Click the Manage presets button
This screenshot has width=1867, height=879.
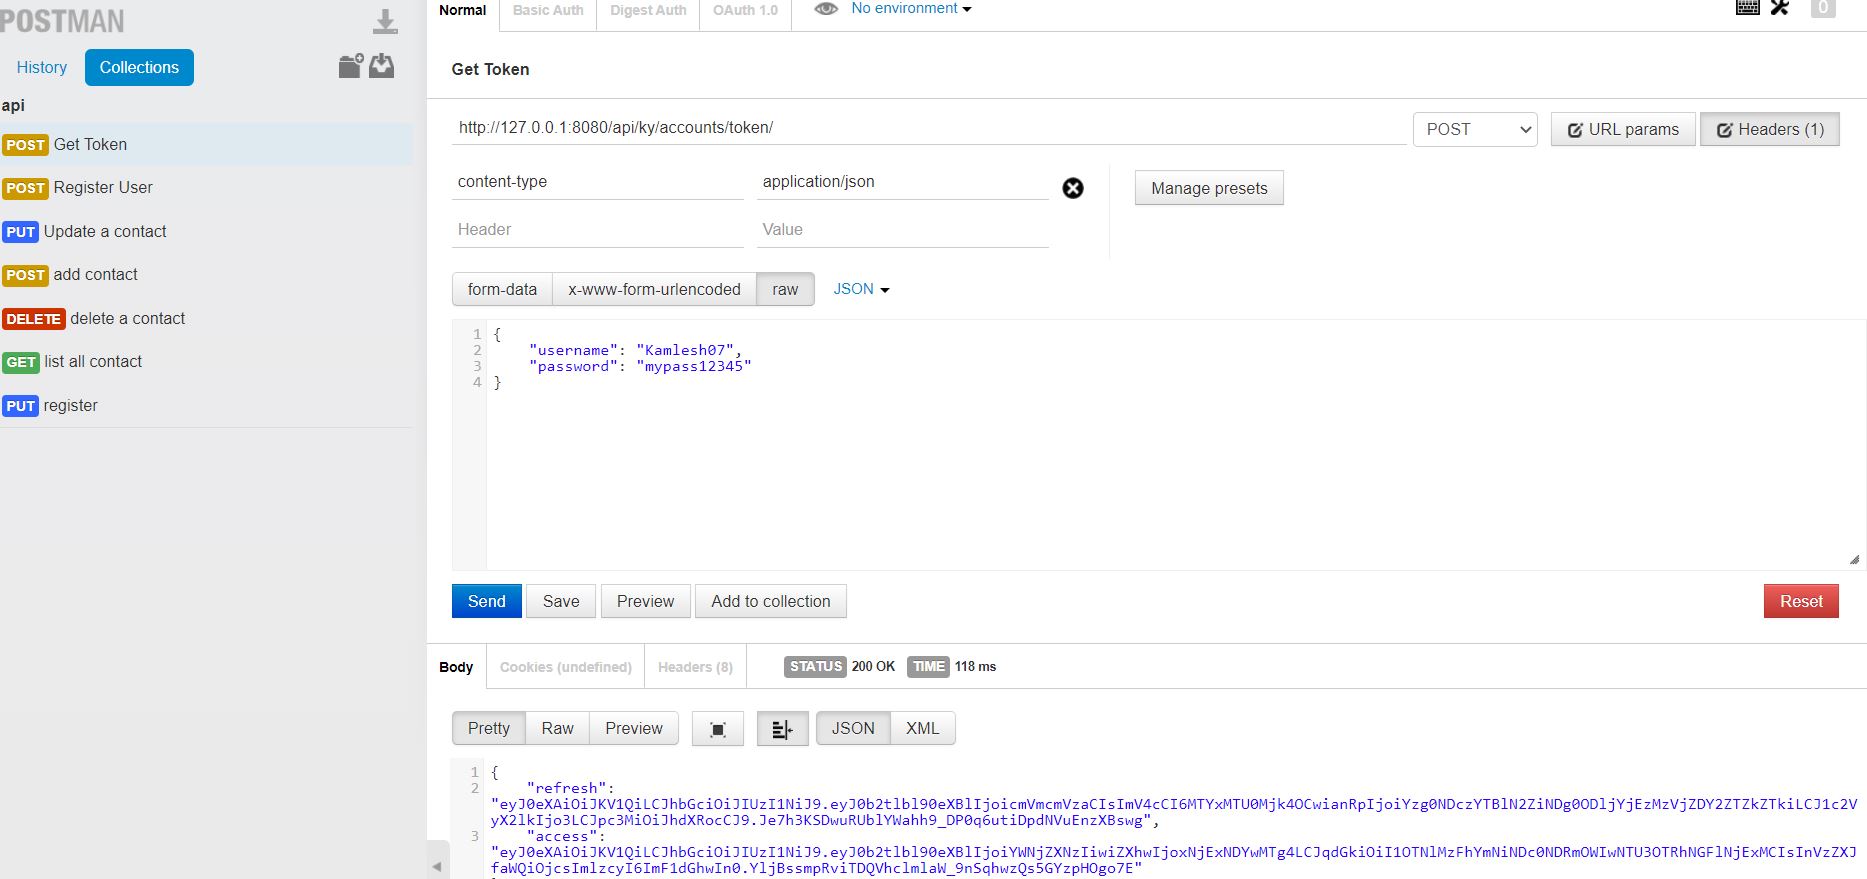pos(1209,188)
